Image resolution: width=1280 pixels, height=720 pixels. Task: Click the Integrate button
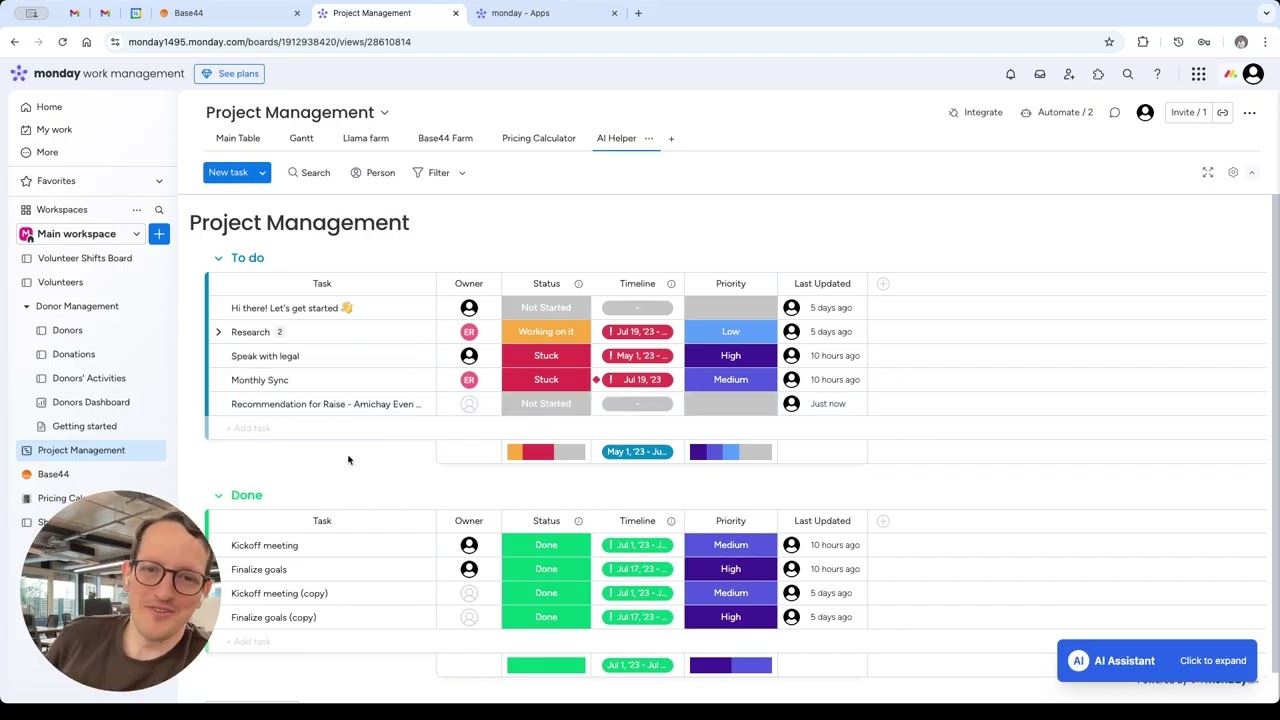click(975, 113)
